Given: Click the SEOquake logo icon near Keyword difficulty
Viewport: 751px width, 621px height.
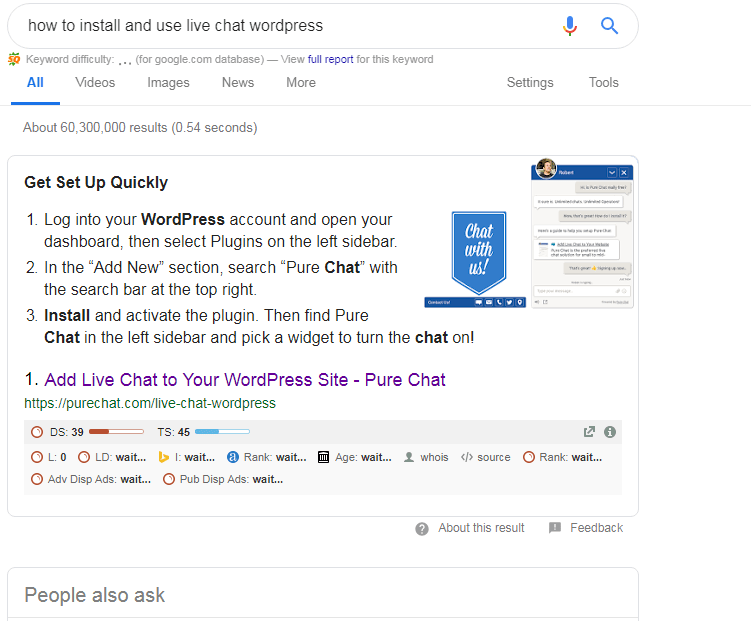Looking at the screenshot, I should pyautogui.click(x=14, y=59).
